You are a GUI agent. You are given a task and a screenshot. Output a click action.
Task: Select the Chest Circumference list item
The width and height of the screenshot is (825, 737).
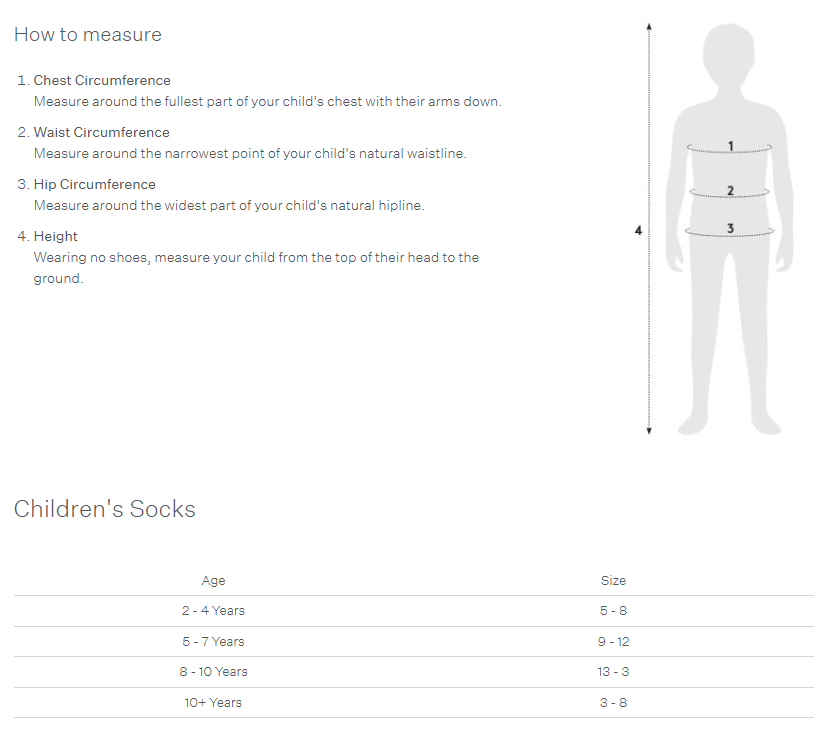(259, 91)
